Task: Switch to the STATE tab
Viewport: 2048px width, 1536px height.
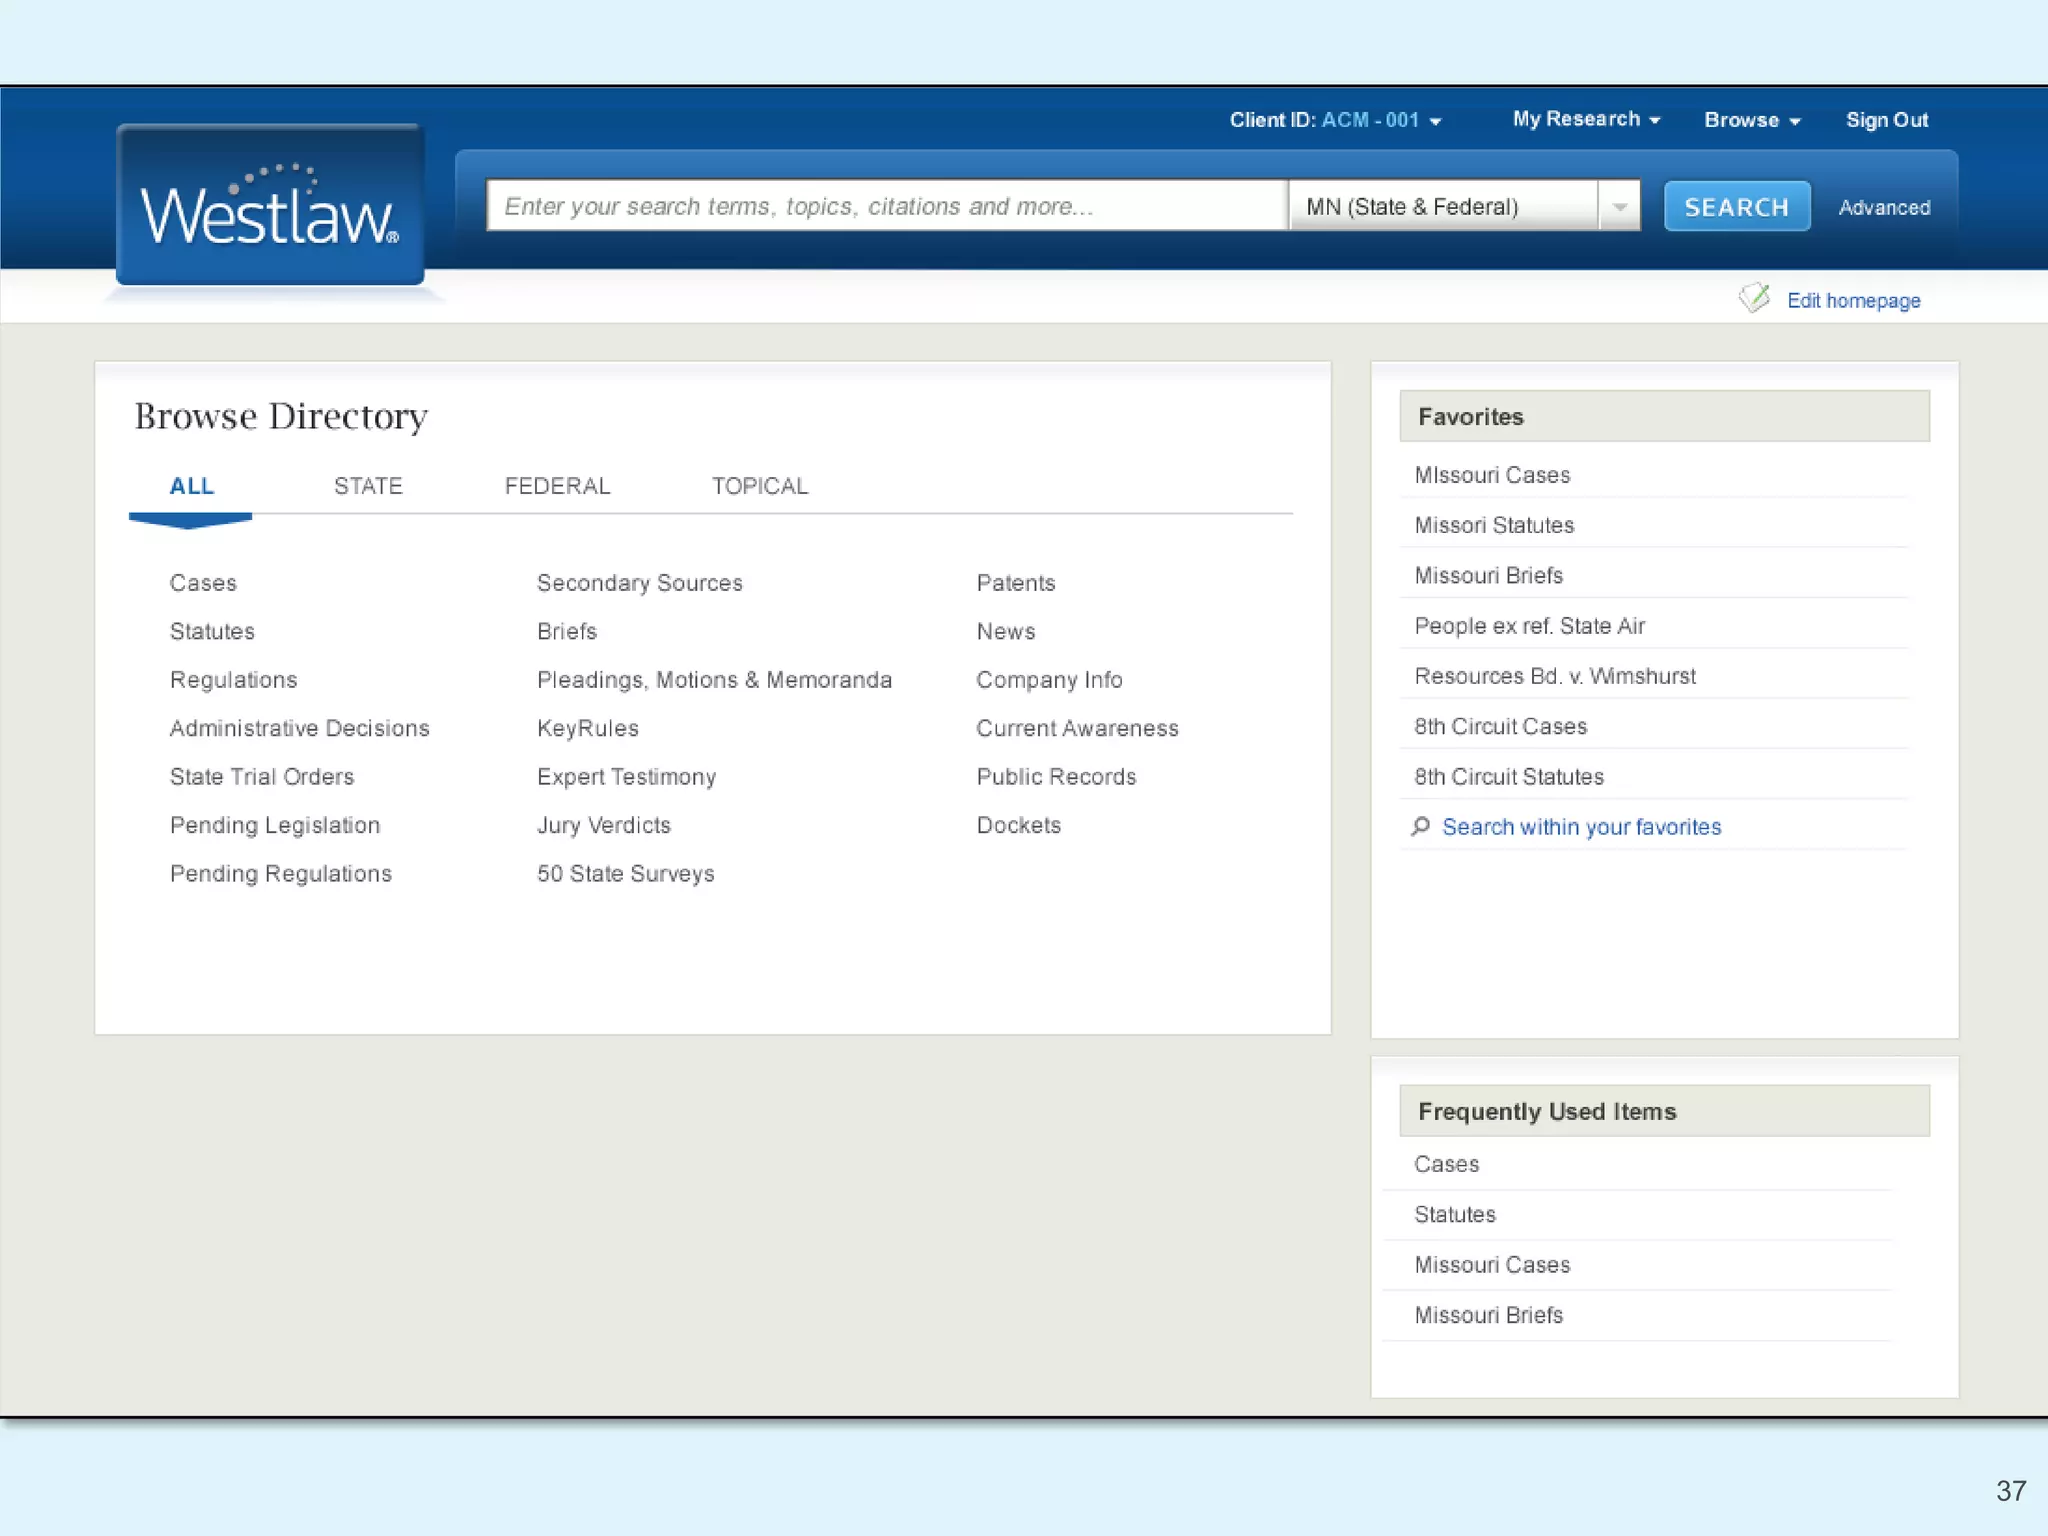Action: click(368, 486)
